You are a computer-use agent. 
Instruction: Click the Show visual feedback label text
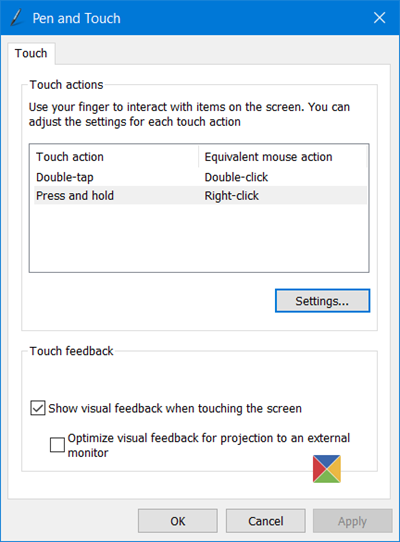(x=175, y=408)
